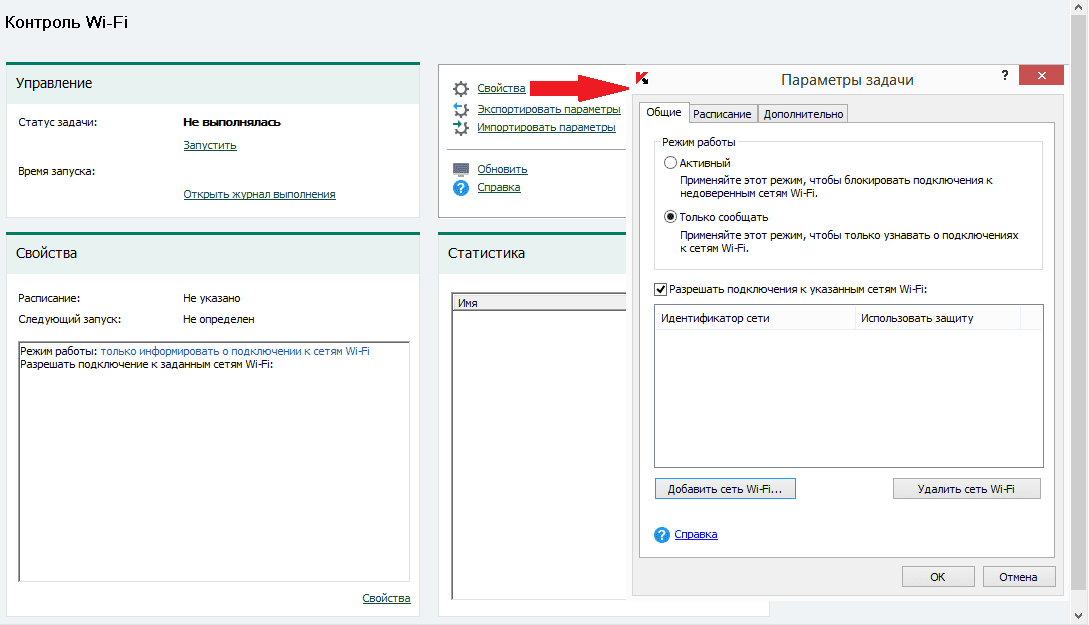This screenshot has height=625, width=1089.
Task: Click the Добавить сеть Wi-Fi button
Action: (725, 489)
